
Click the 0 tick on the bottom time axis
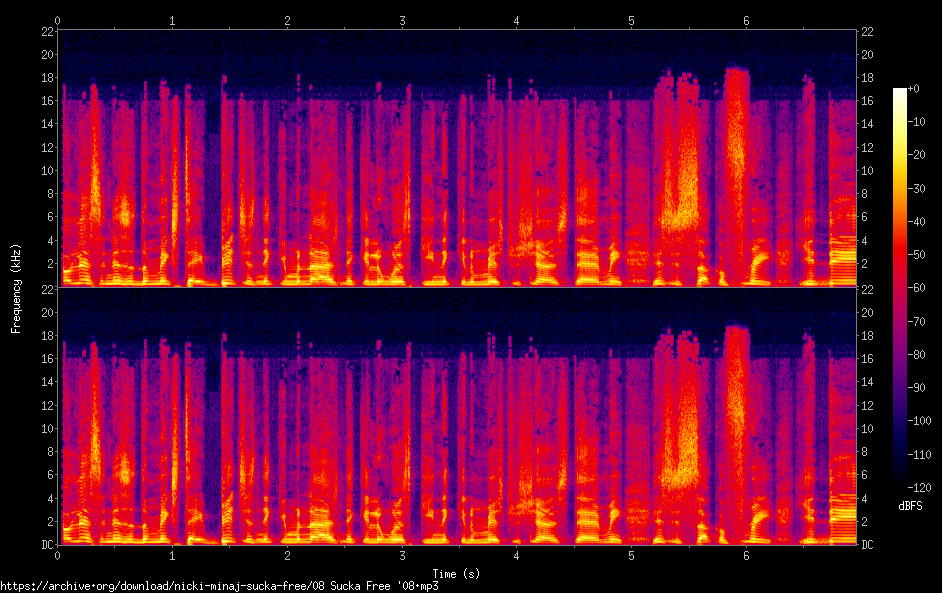[58, 554]
